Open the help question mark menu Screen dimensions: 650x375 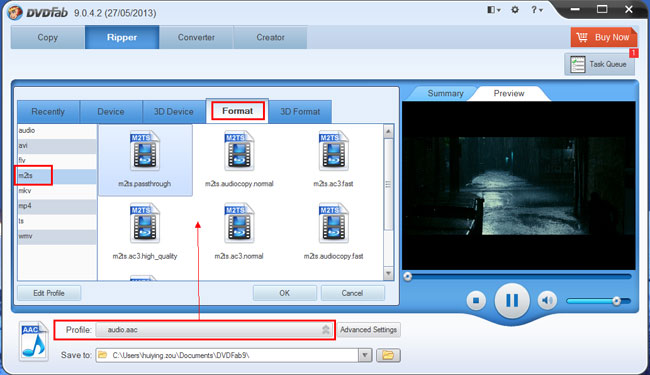click(x=537, y=10)
